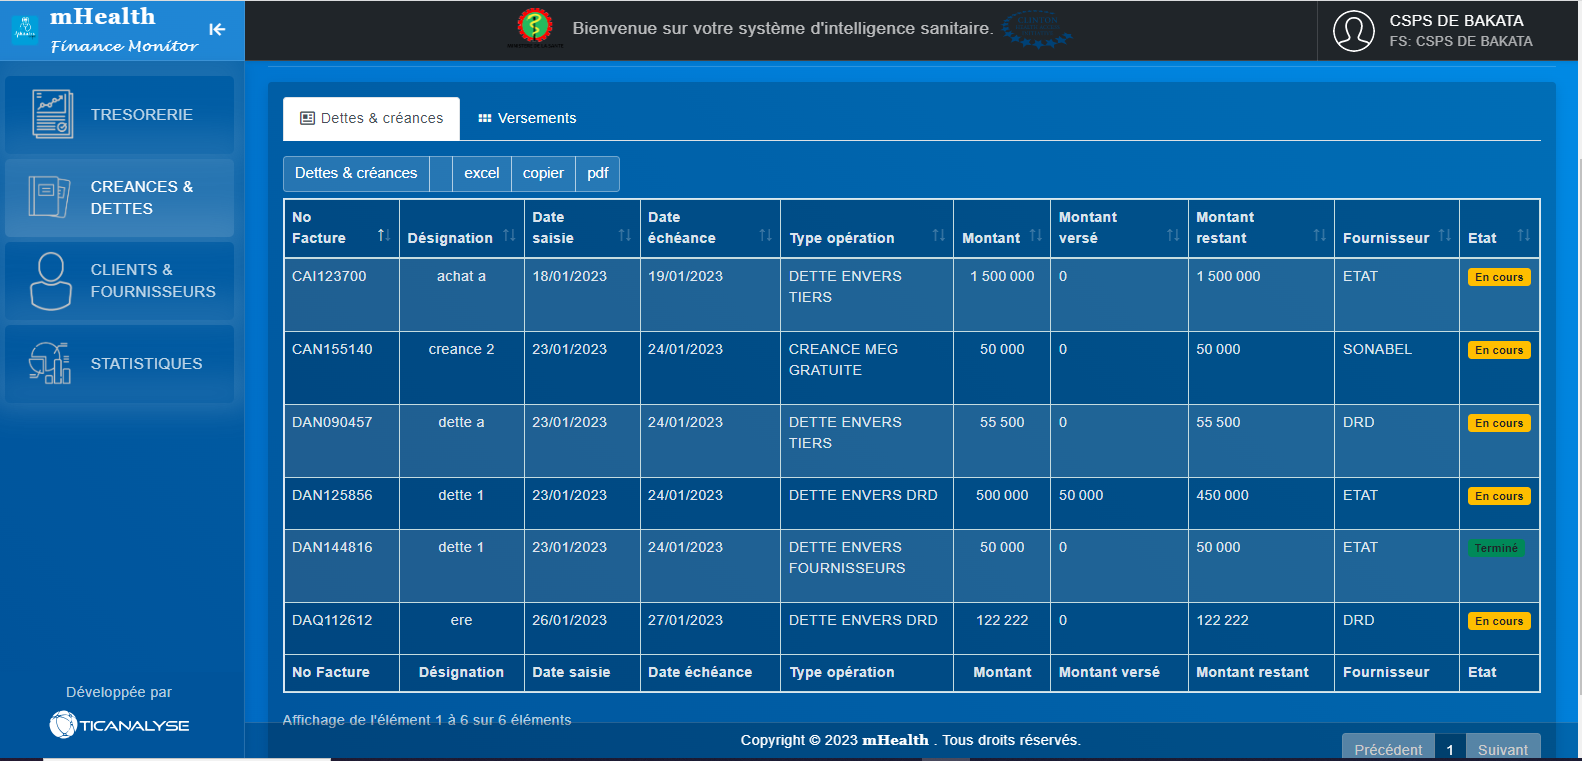This screenshot has height=761, width=1582.
Task: Click the health ministry emblem in header
Action: pyautogui.click(x=535, y=27)
